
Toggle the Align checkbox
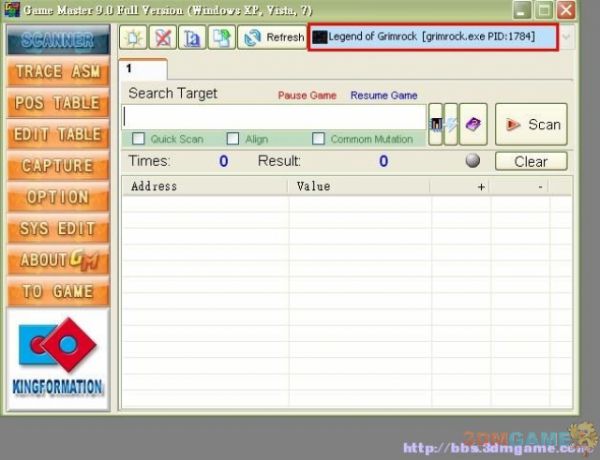[x=233, y=139]
